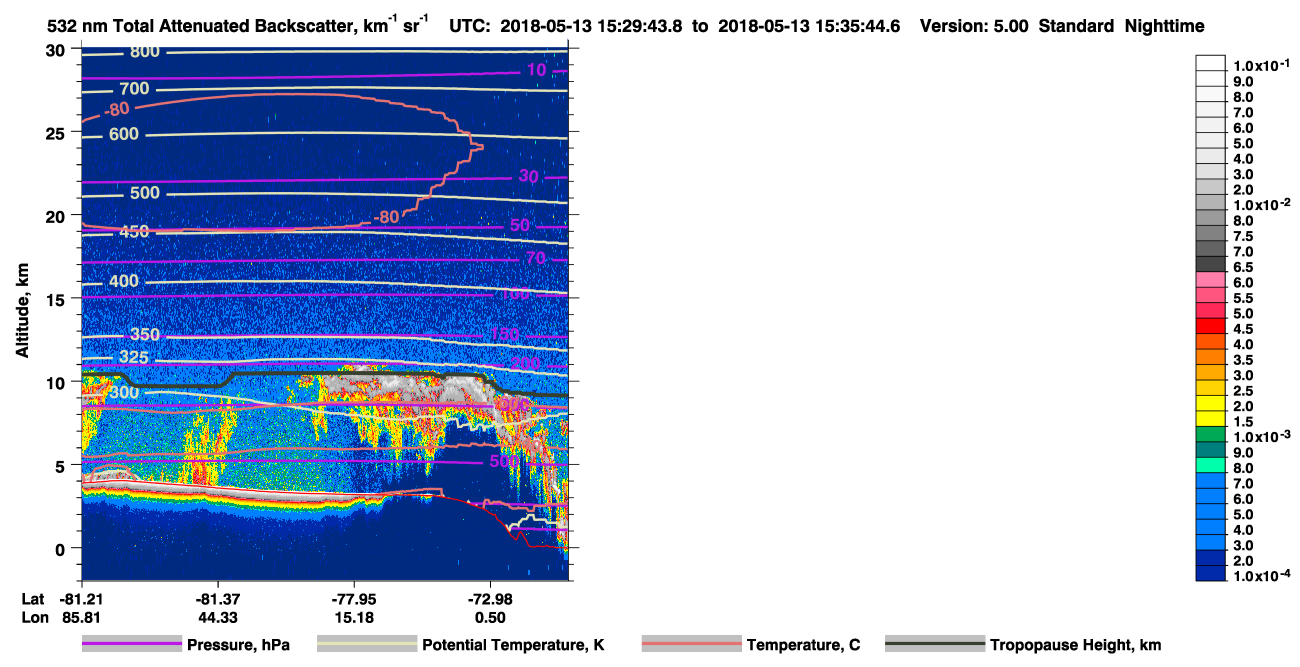Click the 6.5 color bar label
This screenshot has height=667, width=1300.
point(1243,267)
